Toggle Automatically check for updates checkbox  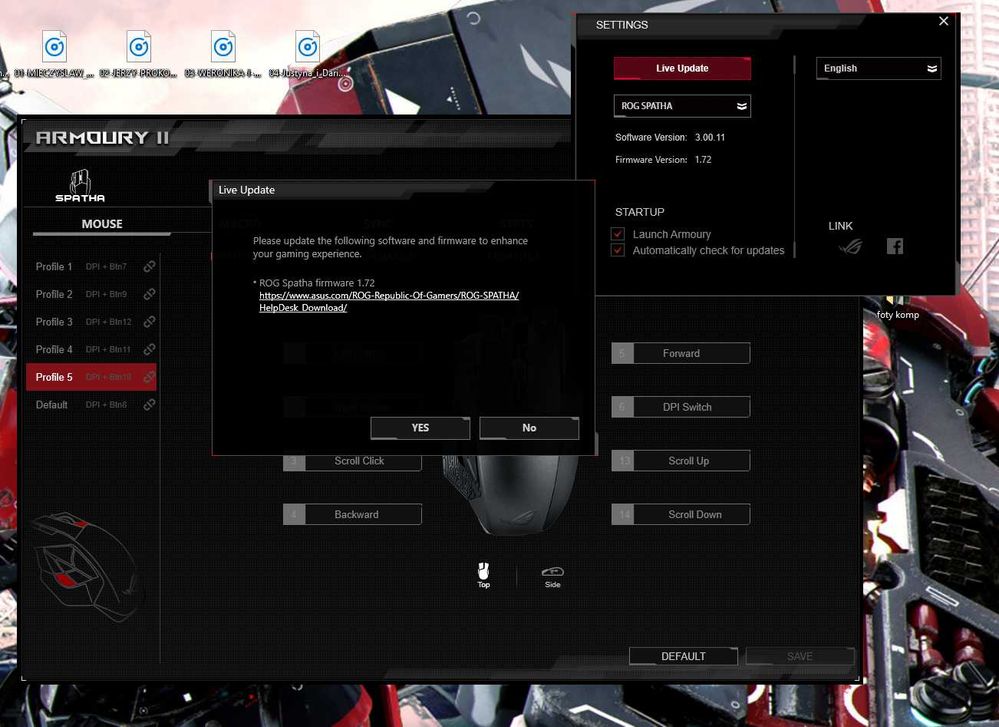click(x=617, y=250)
